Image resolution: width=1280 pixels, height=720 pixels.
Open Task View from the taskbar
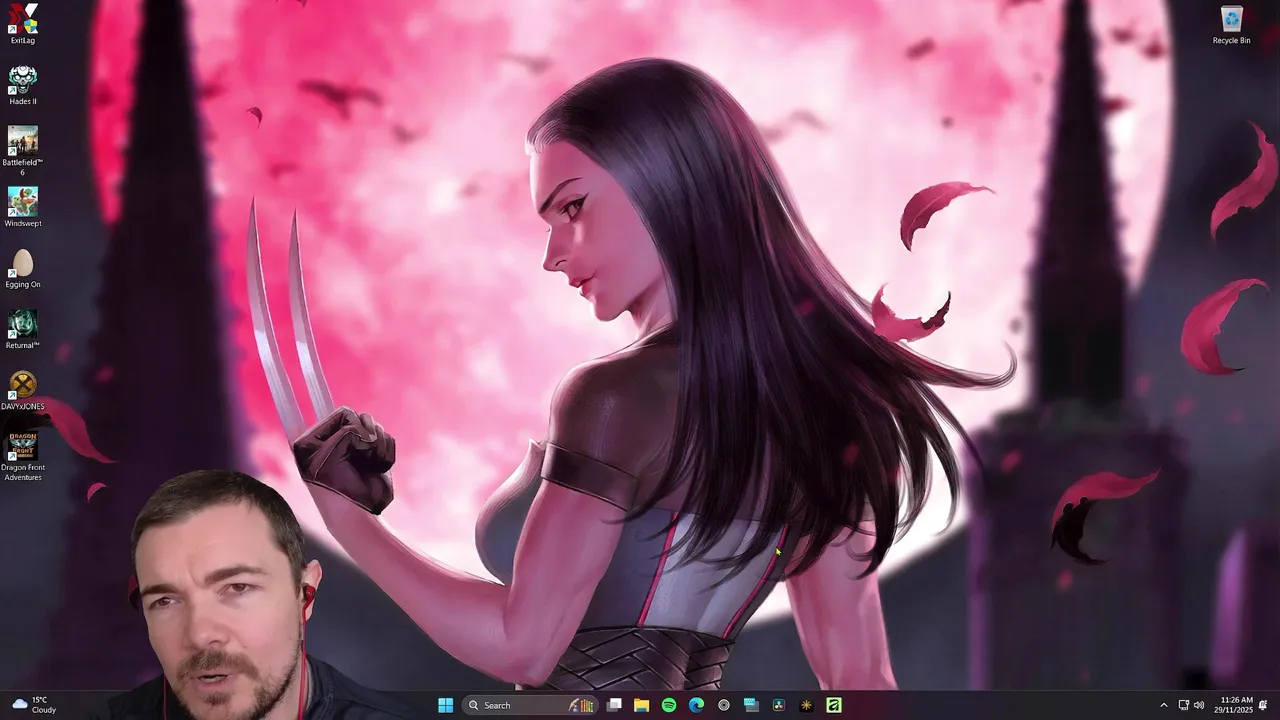[614, 705]
